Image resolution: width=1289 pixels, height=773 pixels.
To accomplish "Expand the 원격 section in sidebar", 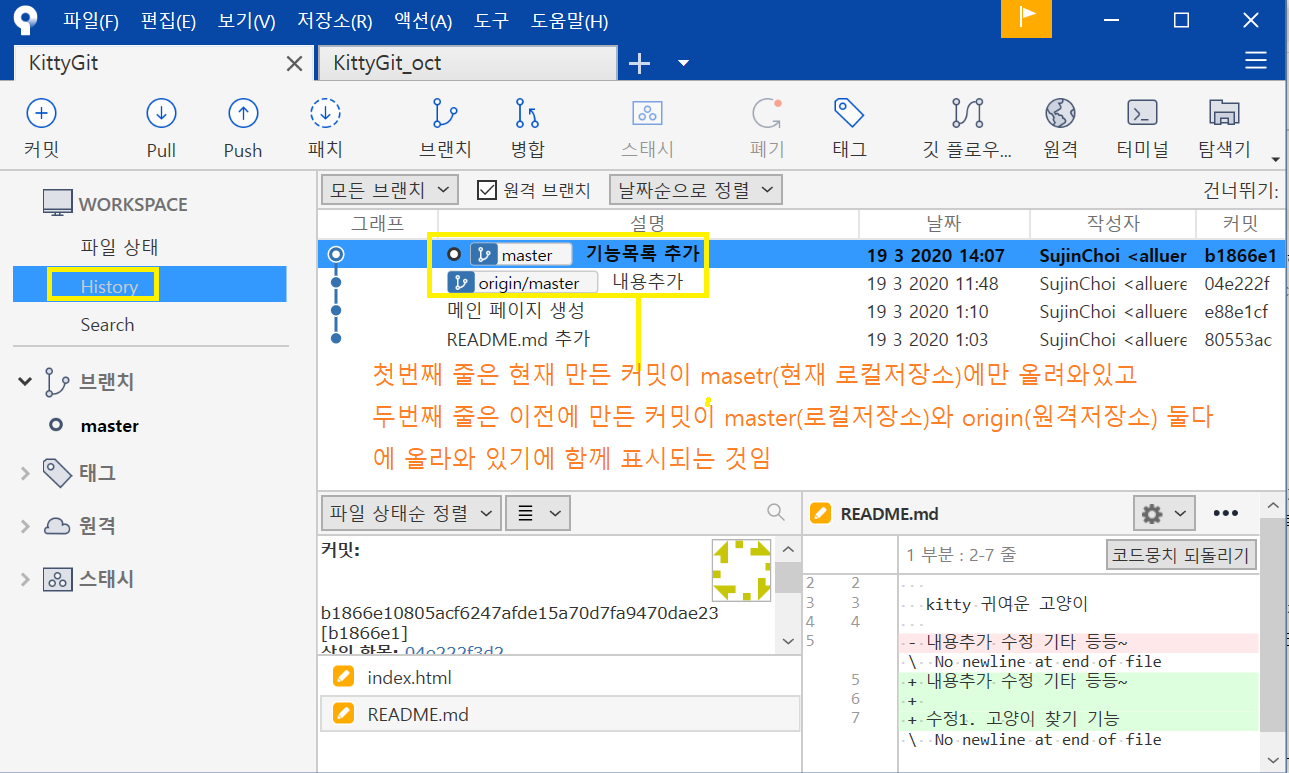I will 26,526.
